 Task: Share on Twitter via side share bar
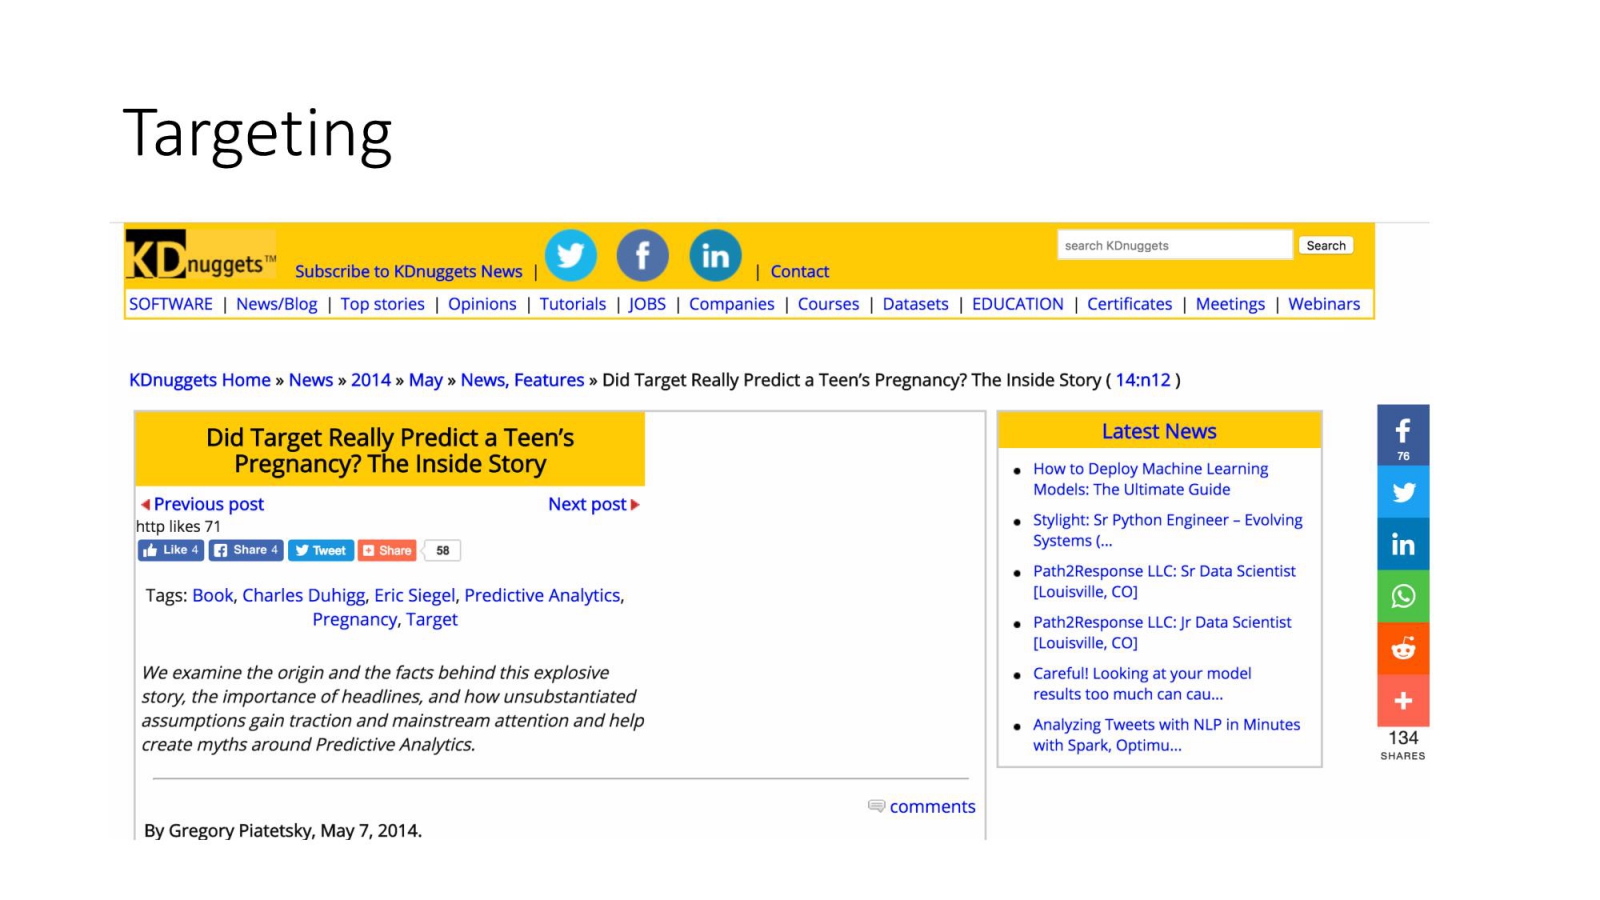pyautogui.click(x=1403, y=492)
